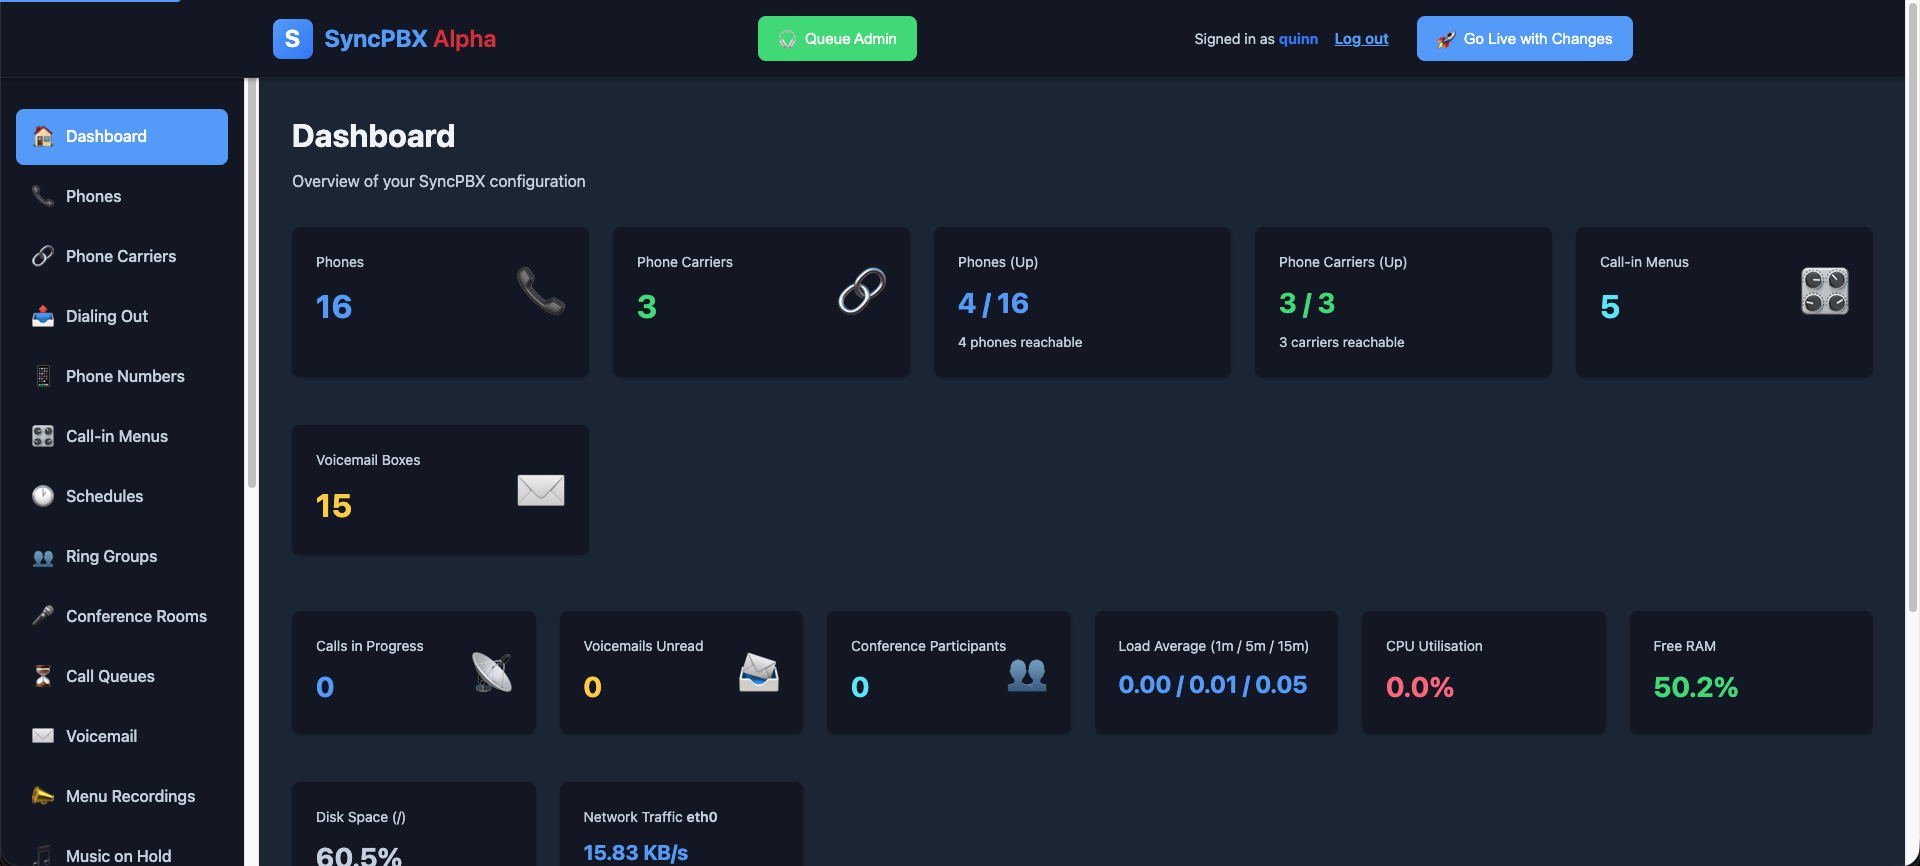Click the Network Traffic 15.83 KB/s value
Viewport: 1920px width, 866px height.
(636, 853)
